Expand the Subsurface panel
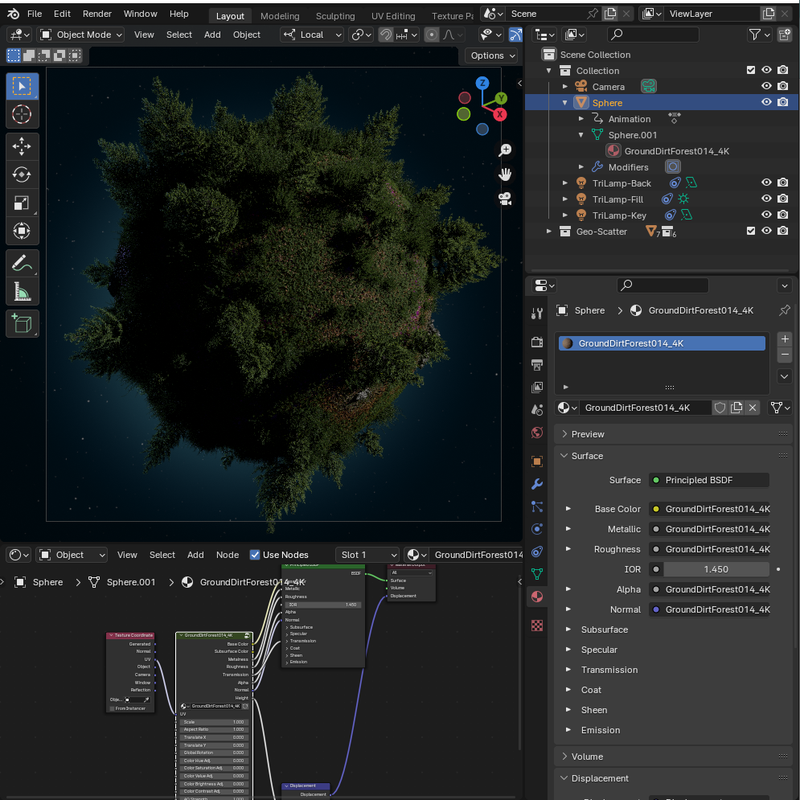This screenshot has height=800, width=800. [604, 630]
